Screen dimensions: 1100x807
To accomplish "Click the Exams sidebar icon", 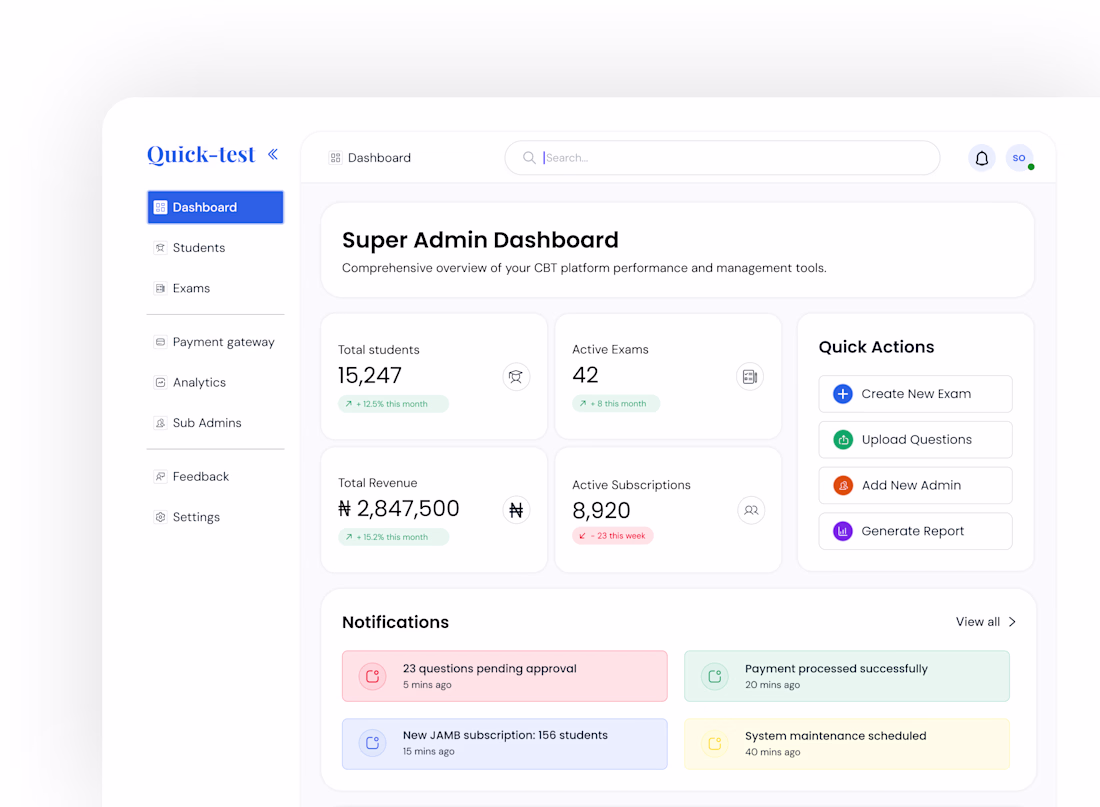I will coord(160,288).
